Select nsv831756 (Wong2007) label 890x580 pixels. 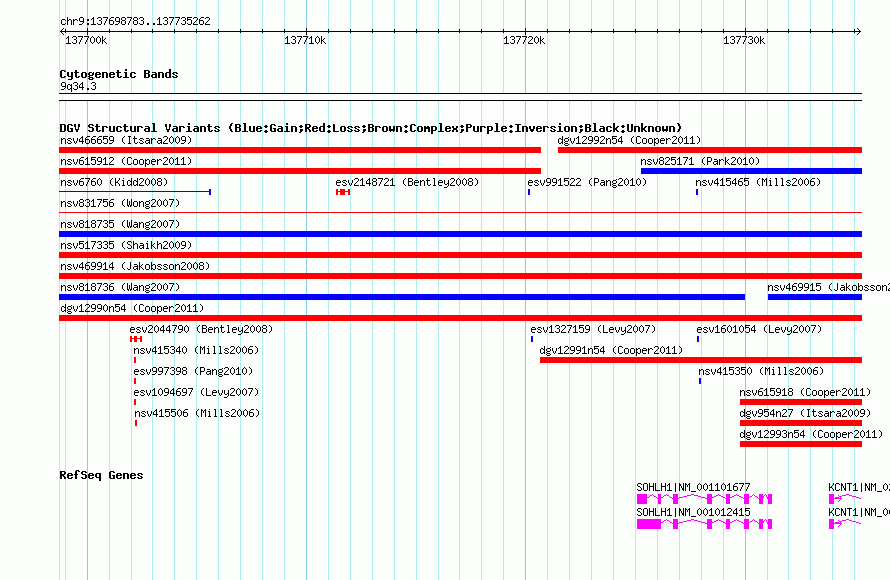(x=120, y=203)
